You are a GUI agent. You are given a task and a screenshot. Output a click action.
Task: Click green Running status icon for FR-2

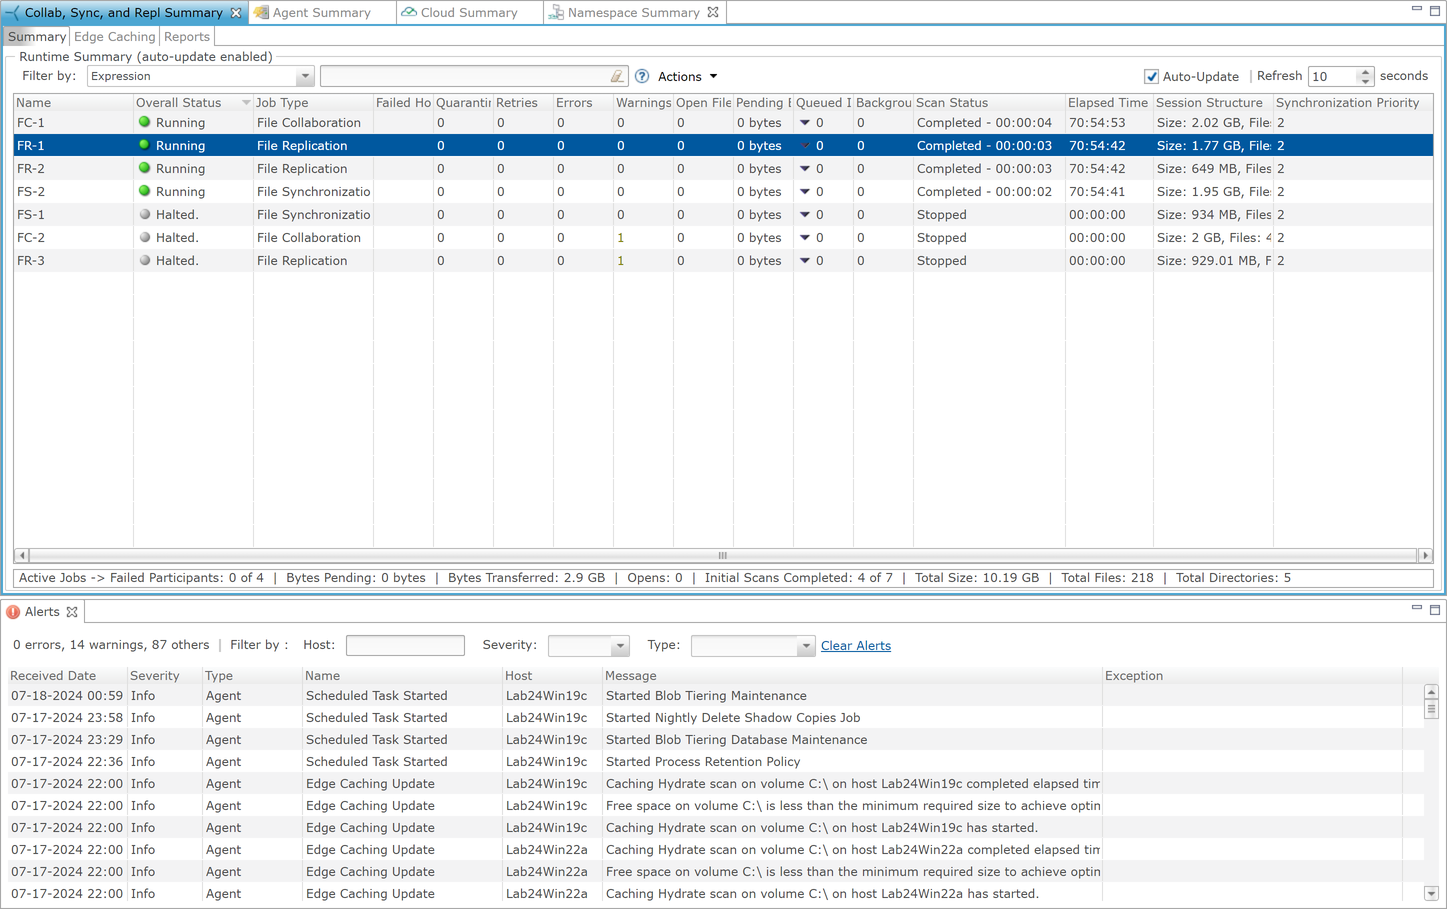point(145,168)
